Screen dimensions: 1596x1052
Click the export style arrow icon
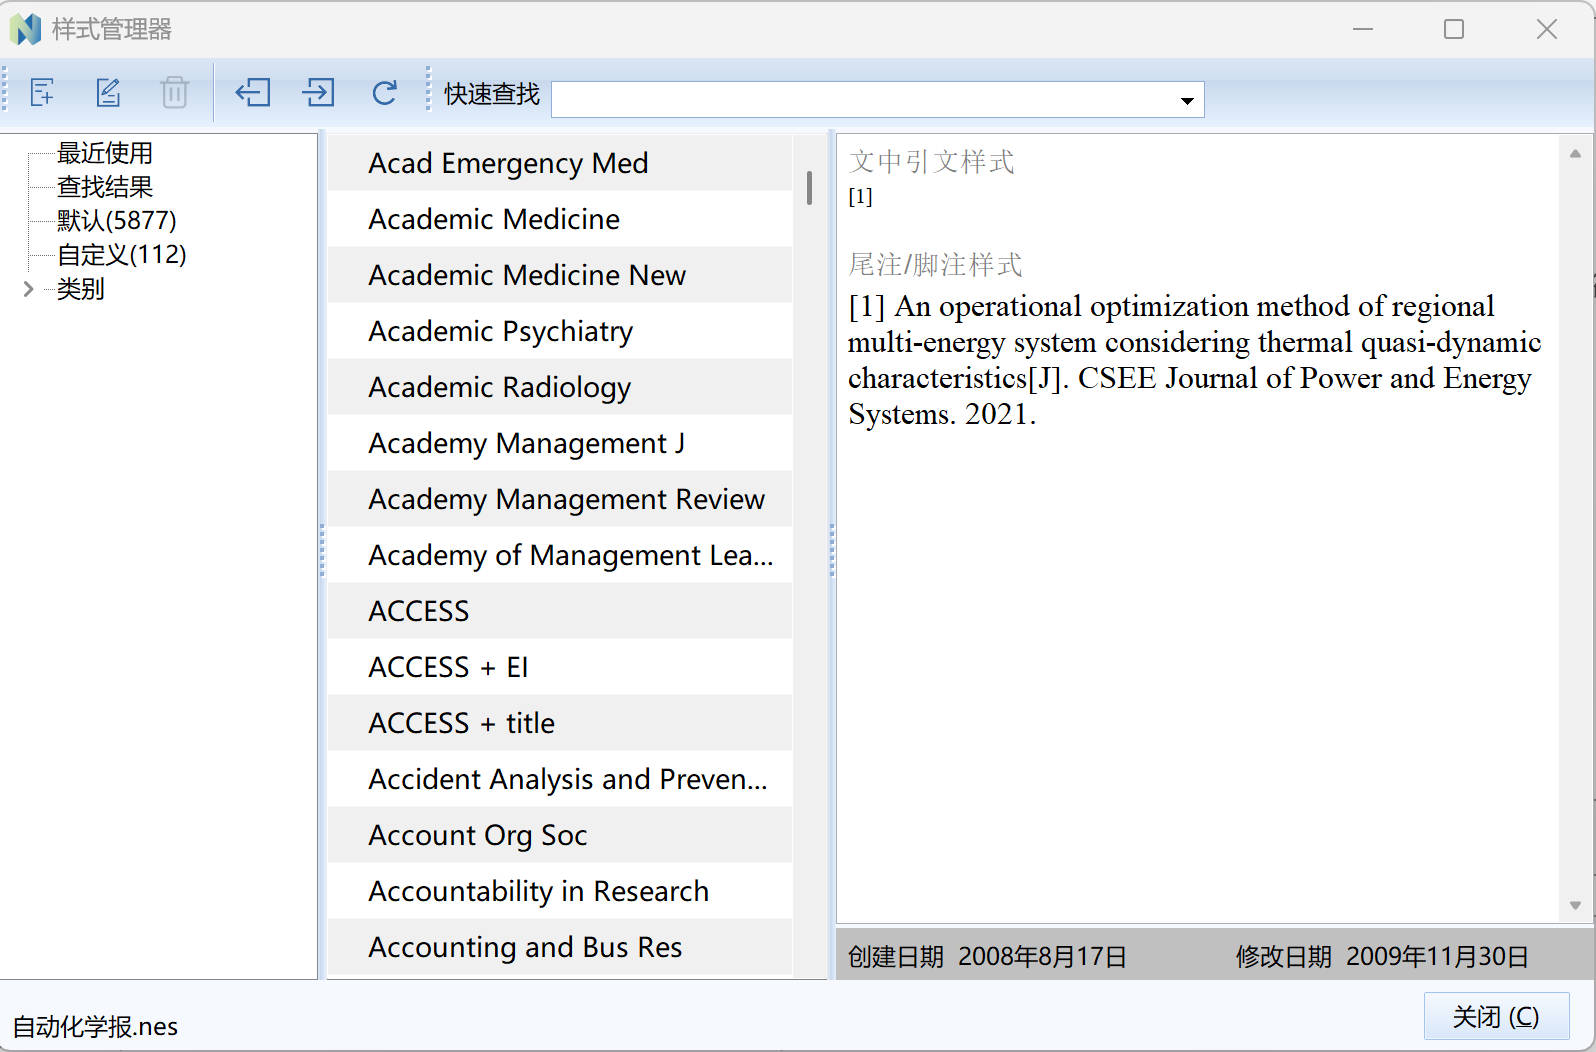(318, 93)
